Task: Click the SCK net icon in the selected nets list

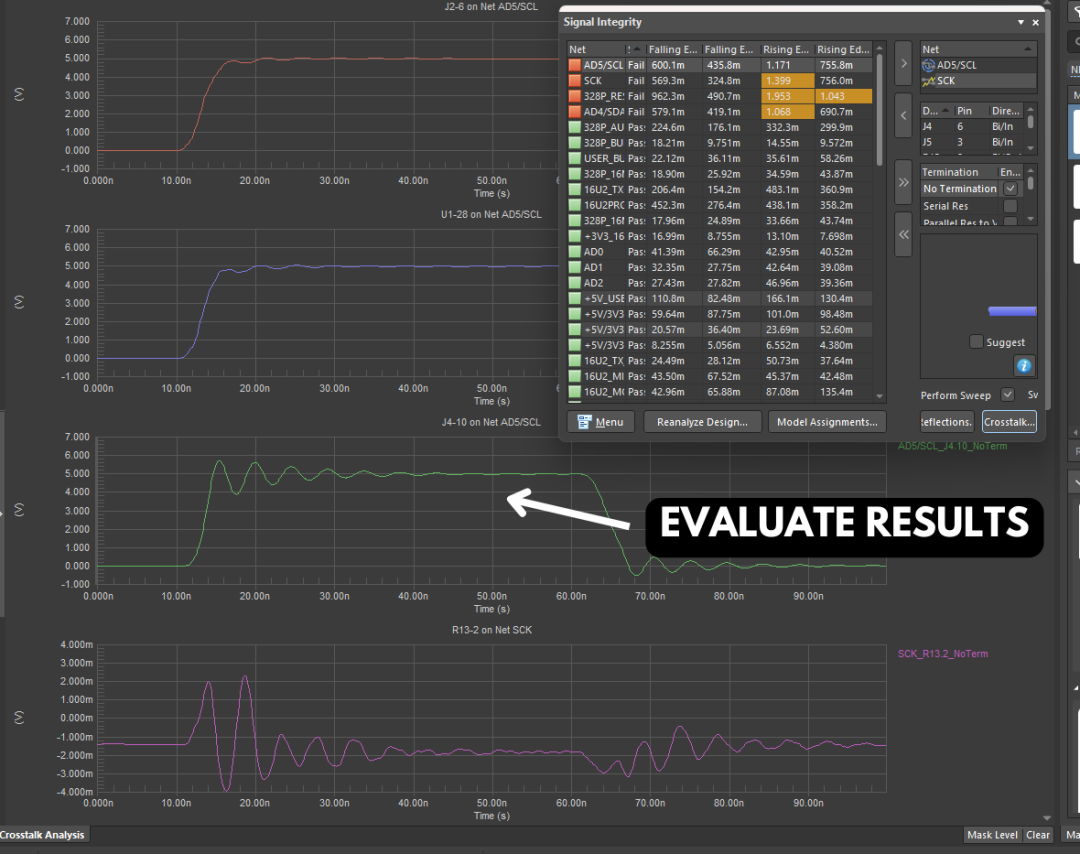Action: coord(928,80)
